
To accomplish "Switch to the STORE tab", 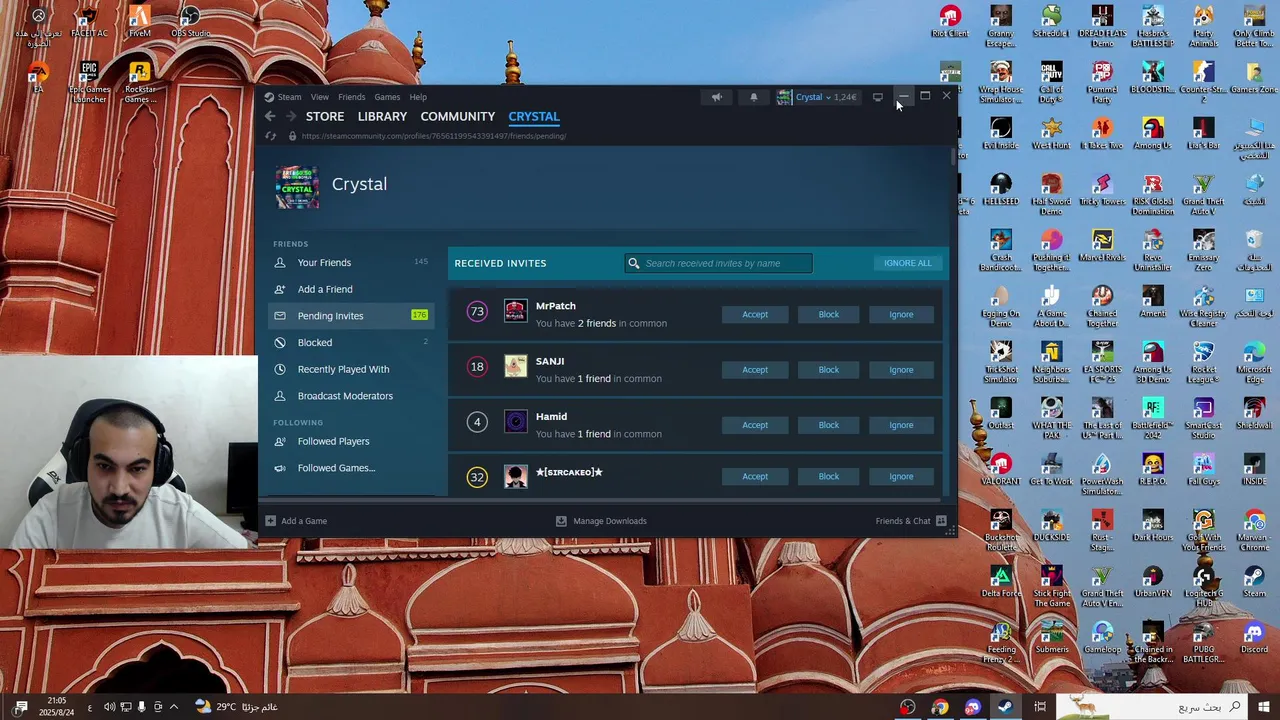I will tap(325, 116).
